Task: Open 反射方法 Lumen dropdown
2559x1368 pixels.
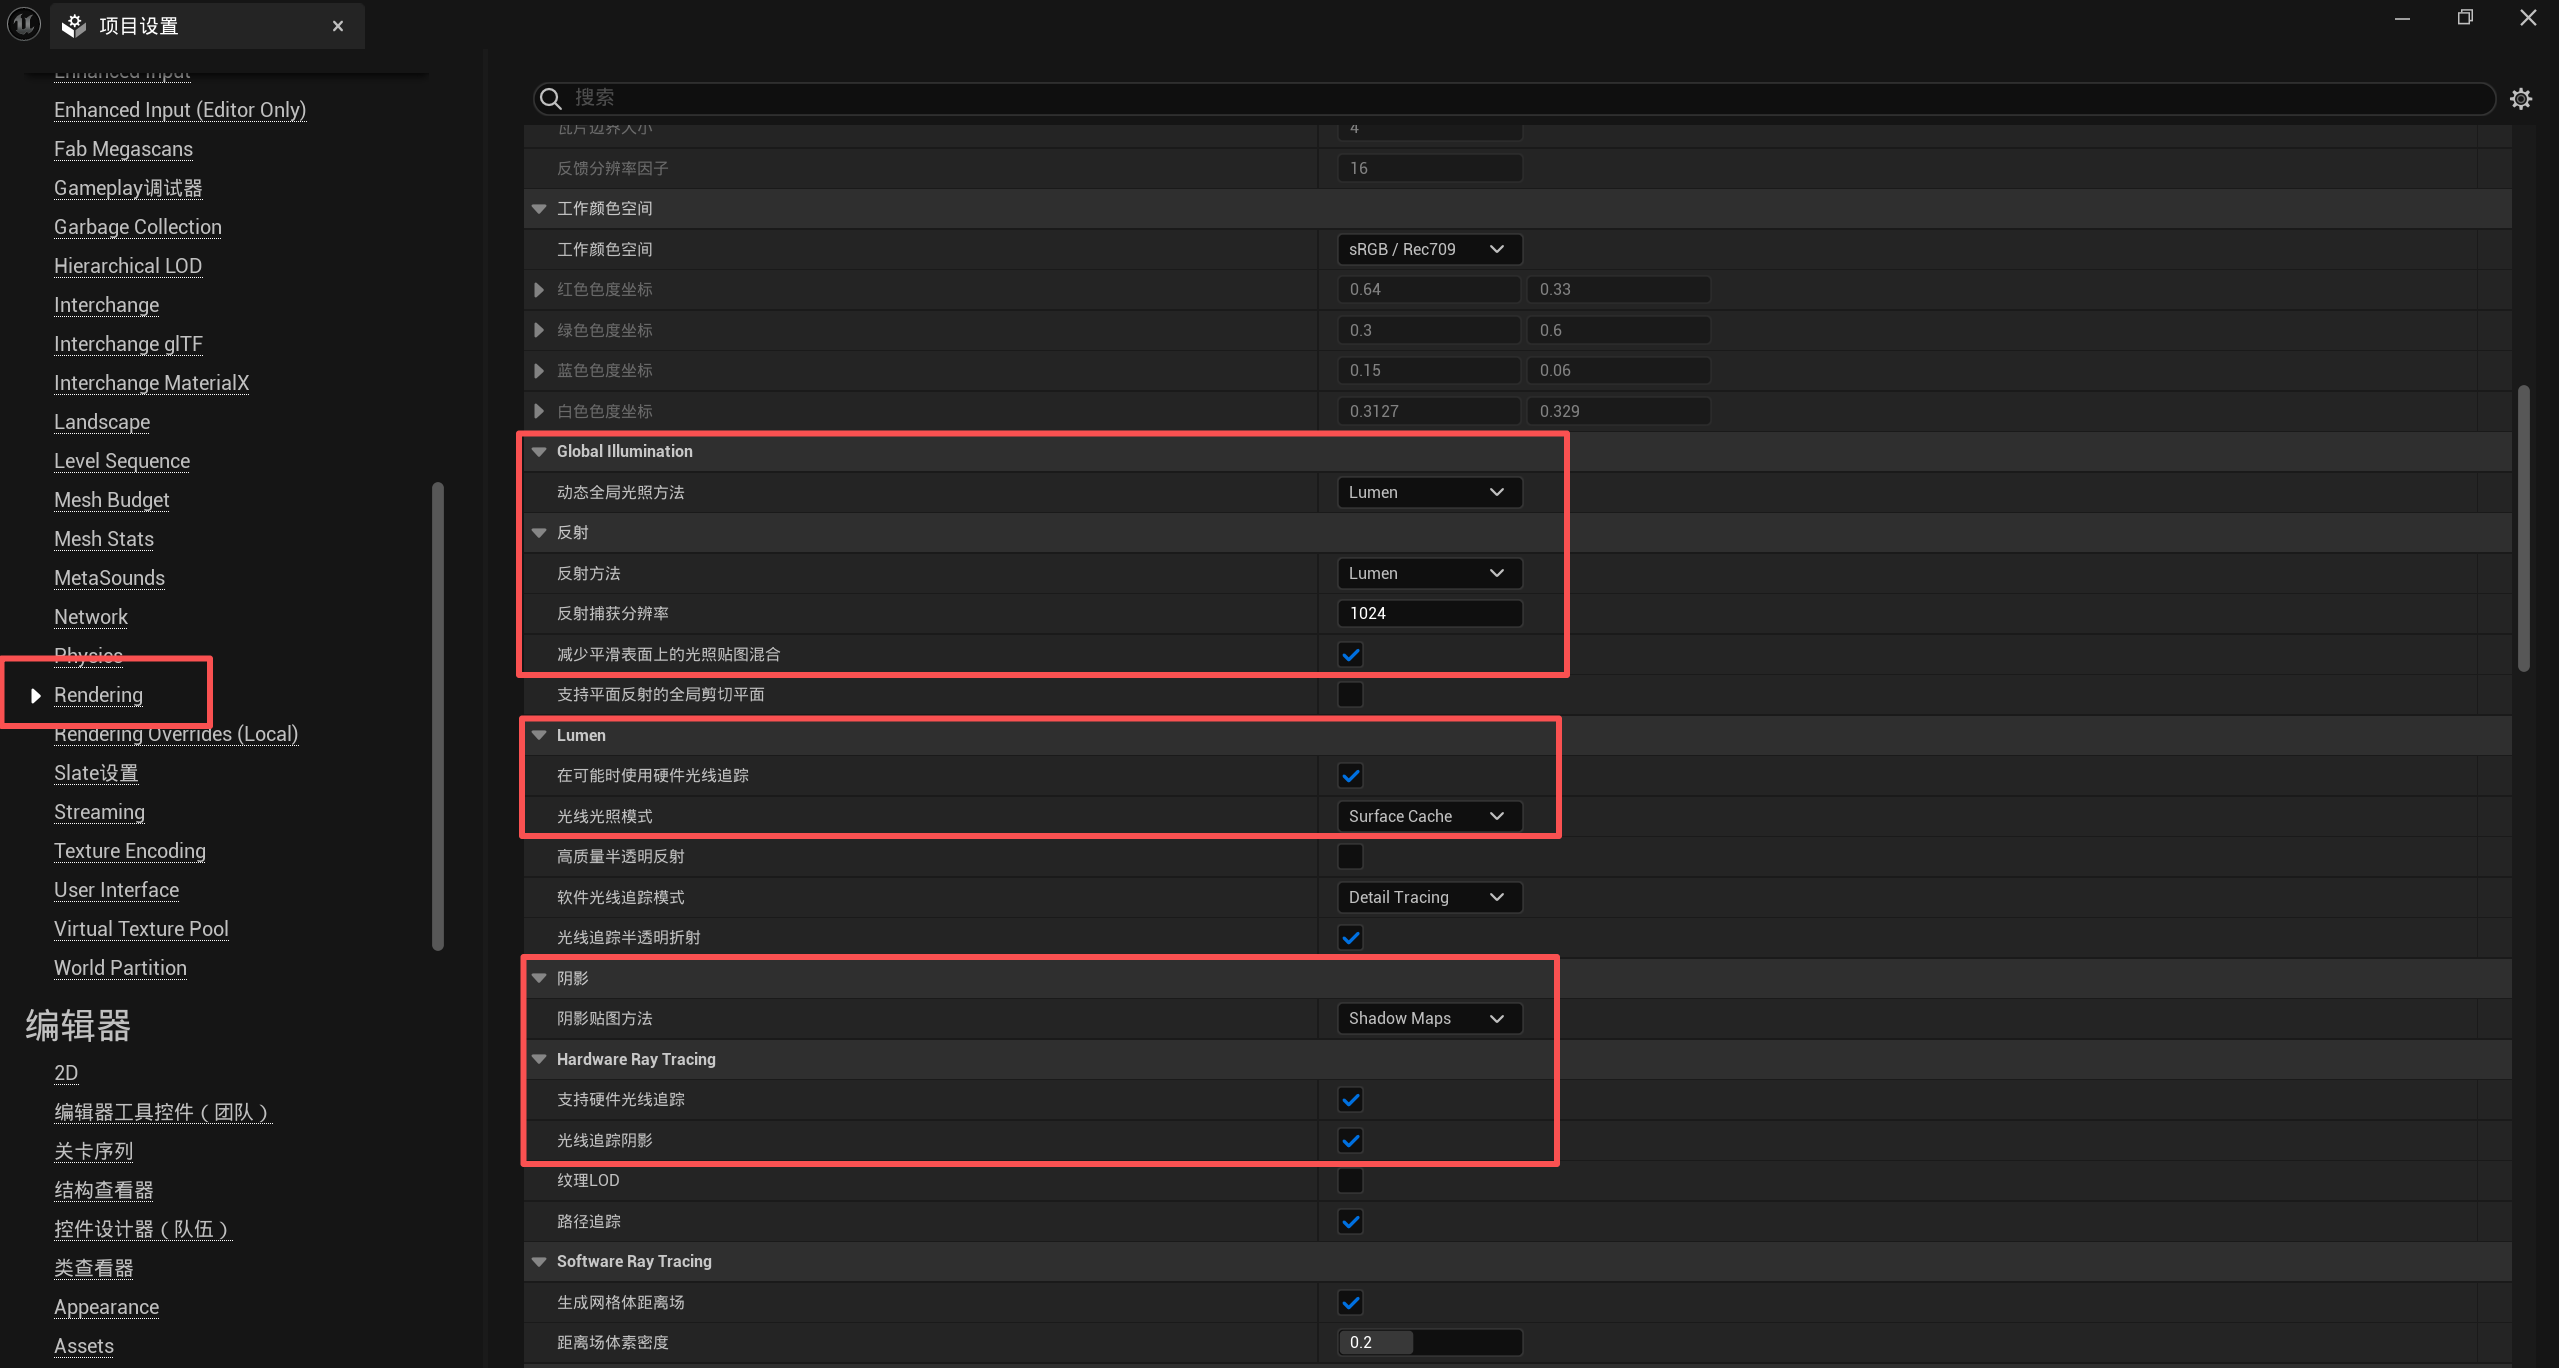Action: coord(1429,573)
